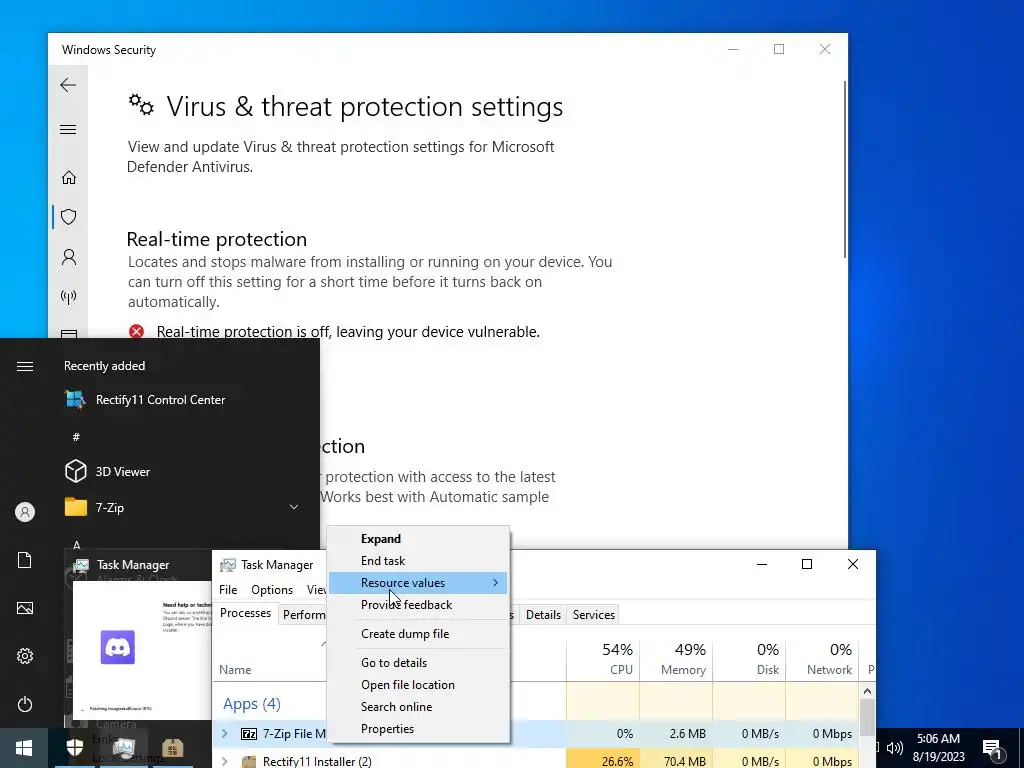Open Settings gear in Start menu

25,656
